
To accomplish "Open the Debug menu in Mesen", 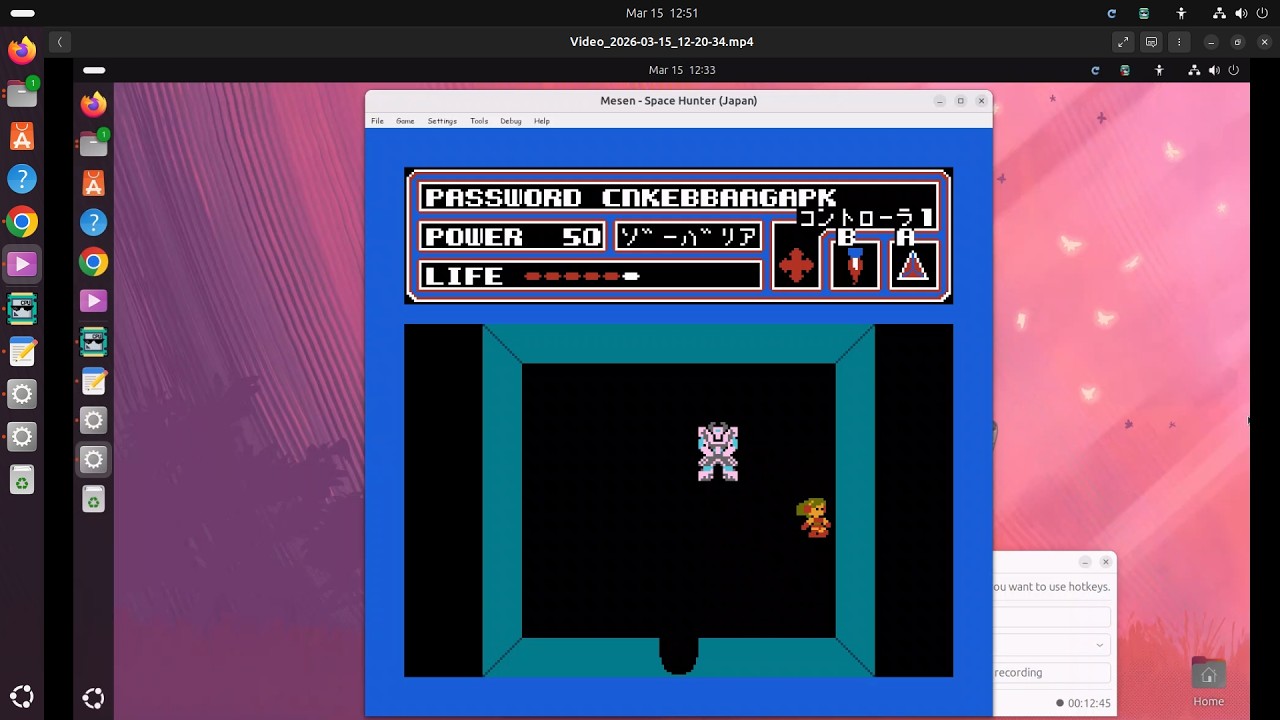I will click(x=511, y=121).
